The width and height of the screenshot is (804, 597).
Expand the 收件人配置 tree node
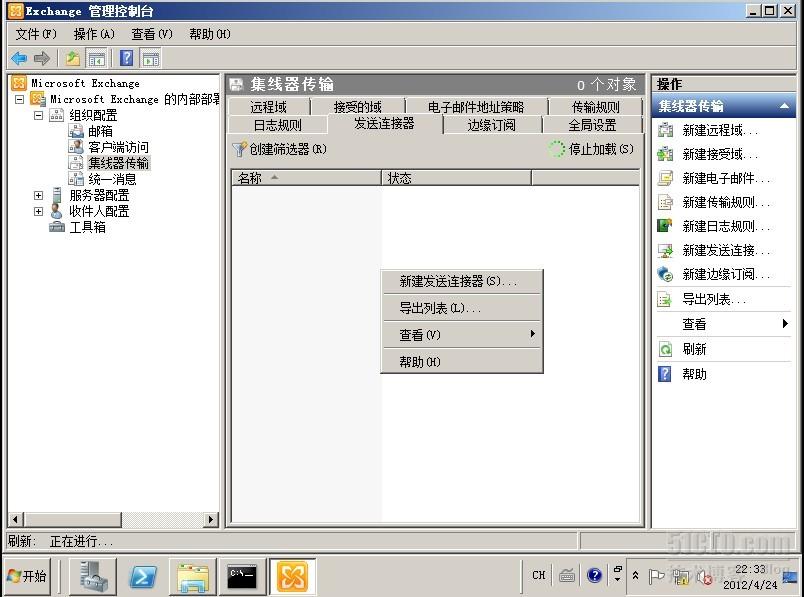(x=38, y=211)
